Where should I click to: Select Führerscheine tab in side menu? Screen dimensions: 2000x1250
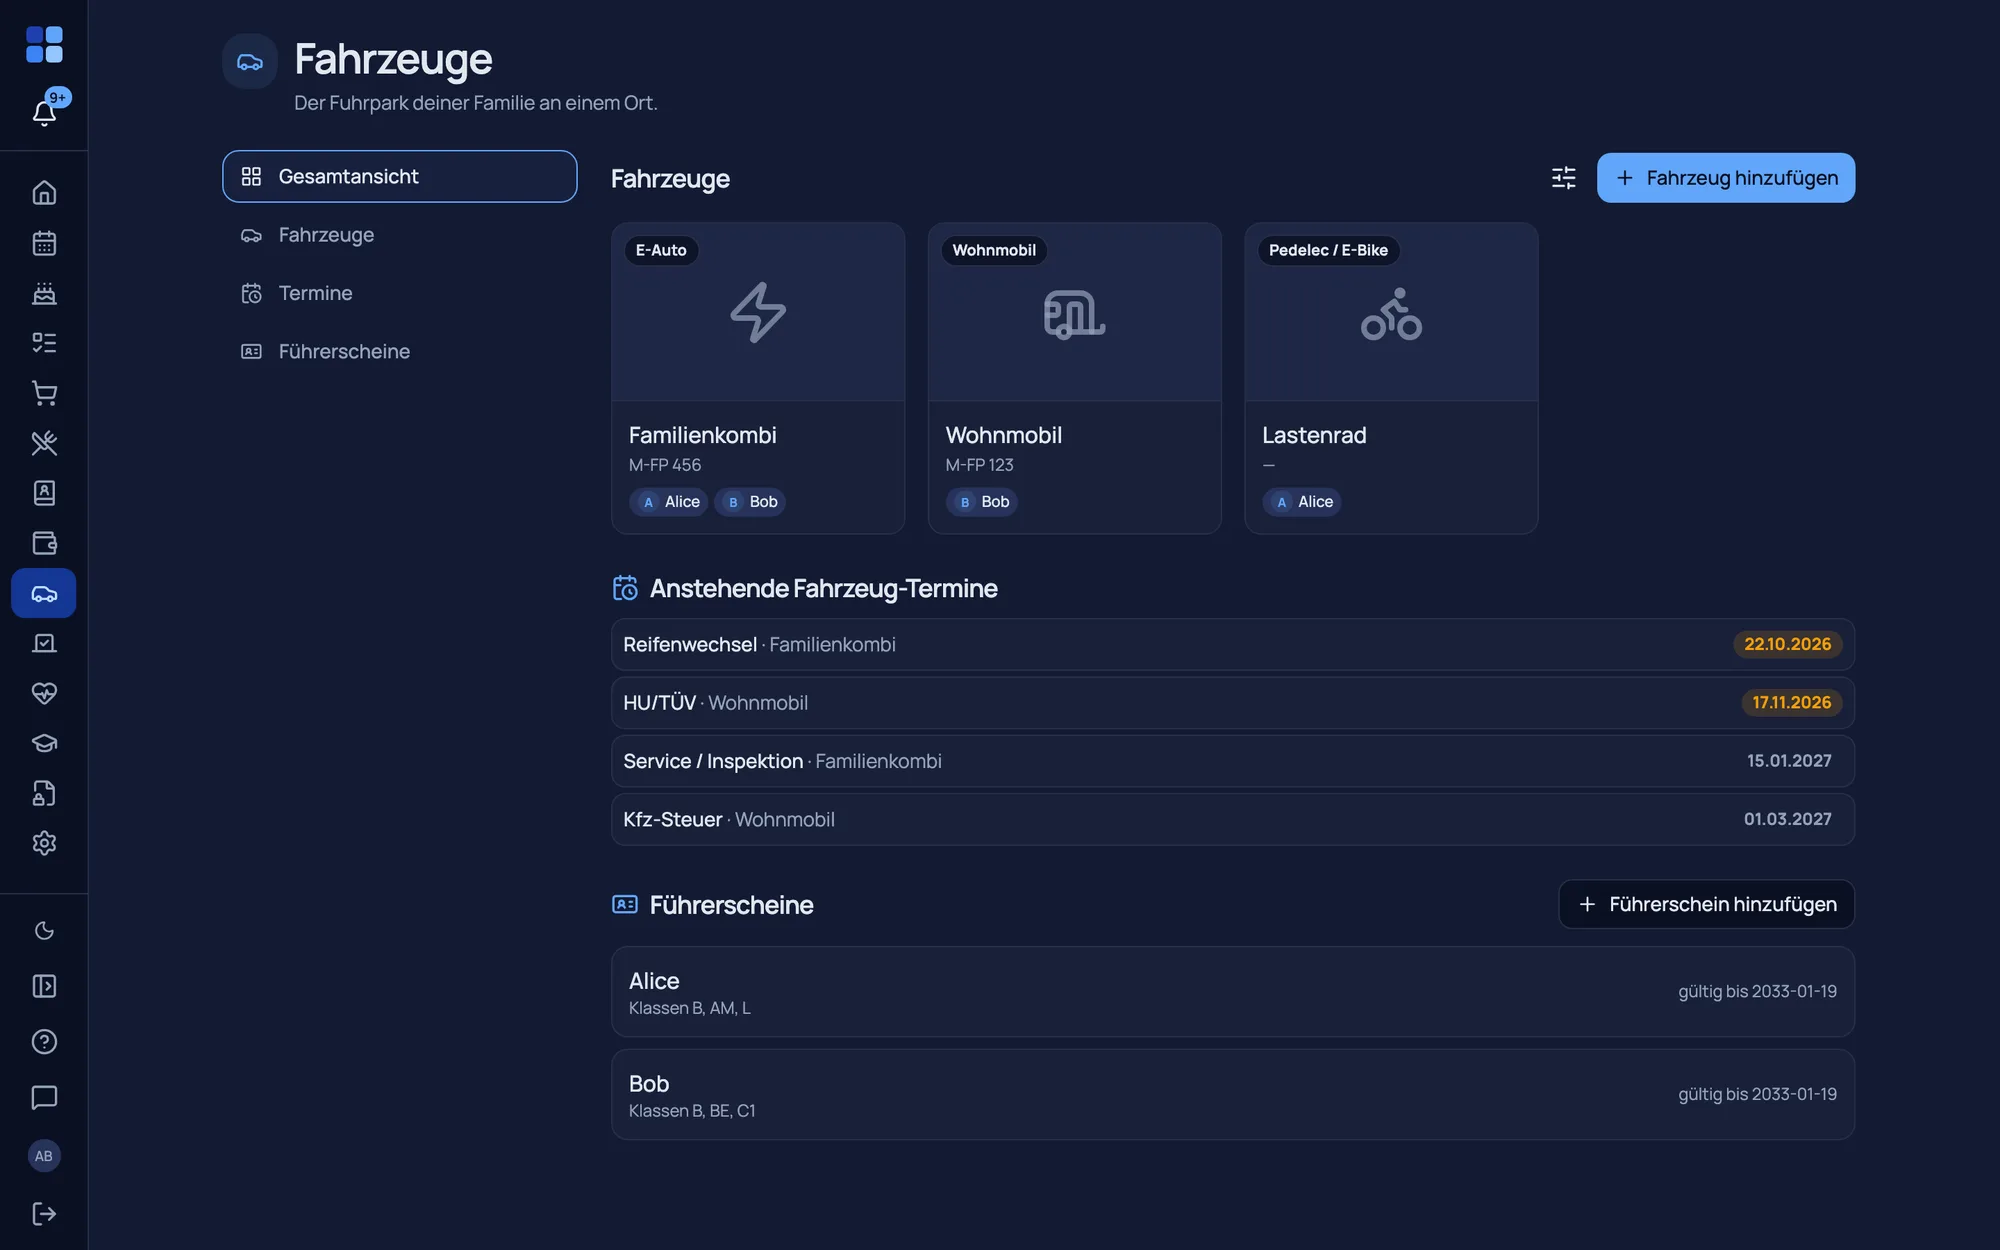399,351
